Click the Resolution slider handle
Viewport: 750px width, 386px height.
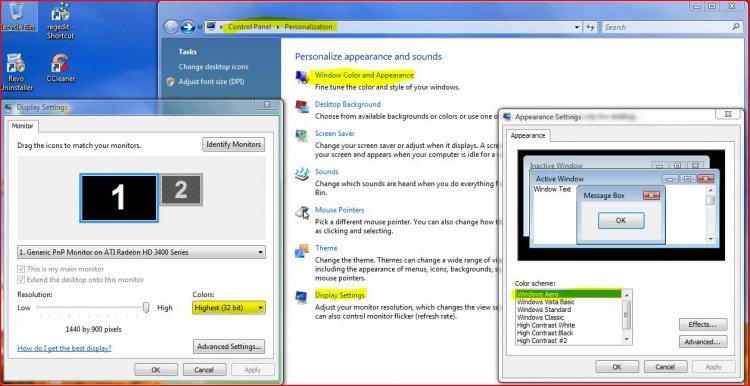coord(146,308)
